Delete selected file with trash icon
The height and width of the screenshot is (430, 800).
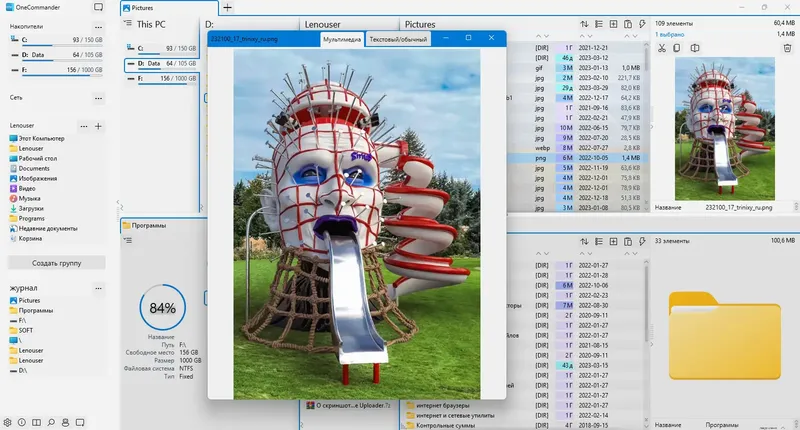787,48
